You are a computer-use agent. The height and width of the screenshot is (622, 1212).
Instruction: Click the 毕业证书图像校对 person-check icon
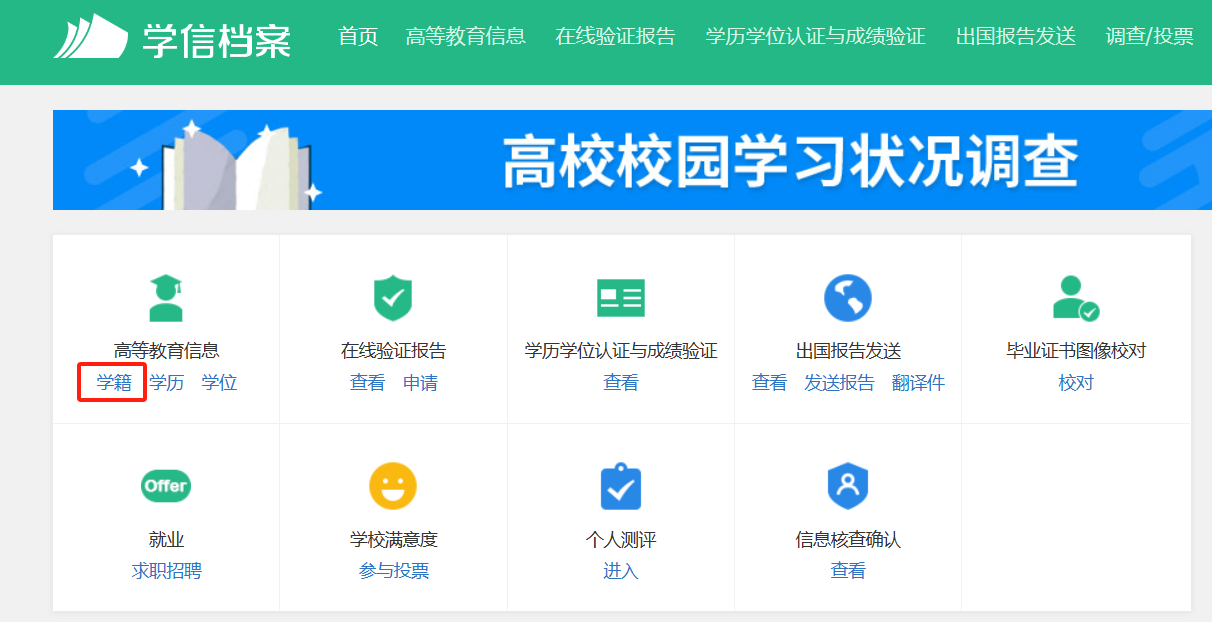(x=1075, y=298)
